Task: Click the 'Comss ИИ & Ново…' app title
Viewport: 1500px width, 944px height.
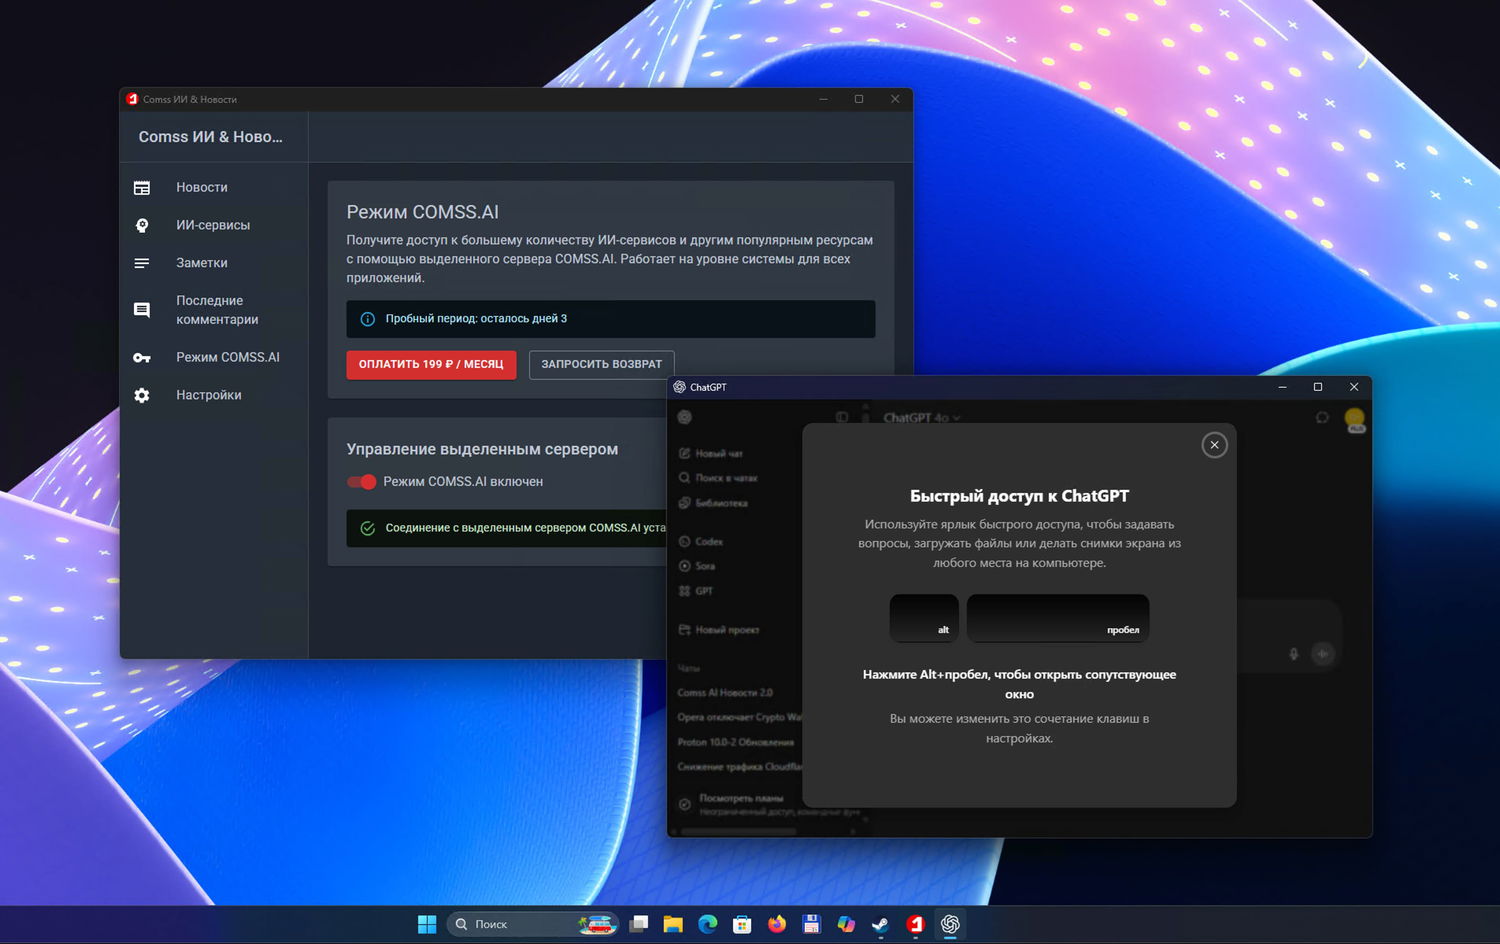Action: 210,137
